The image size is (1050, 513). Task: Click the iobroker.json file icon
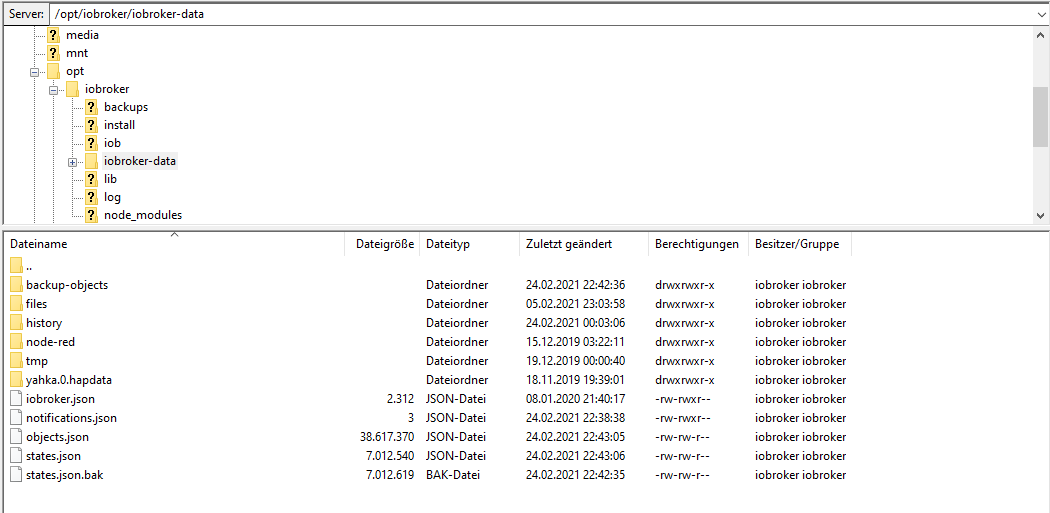[x=16, y=399]
